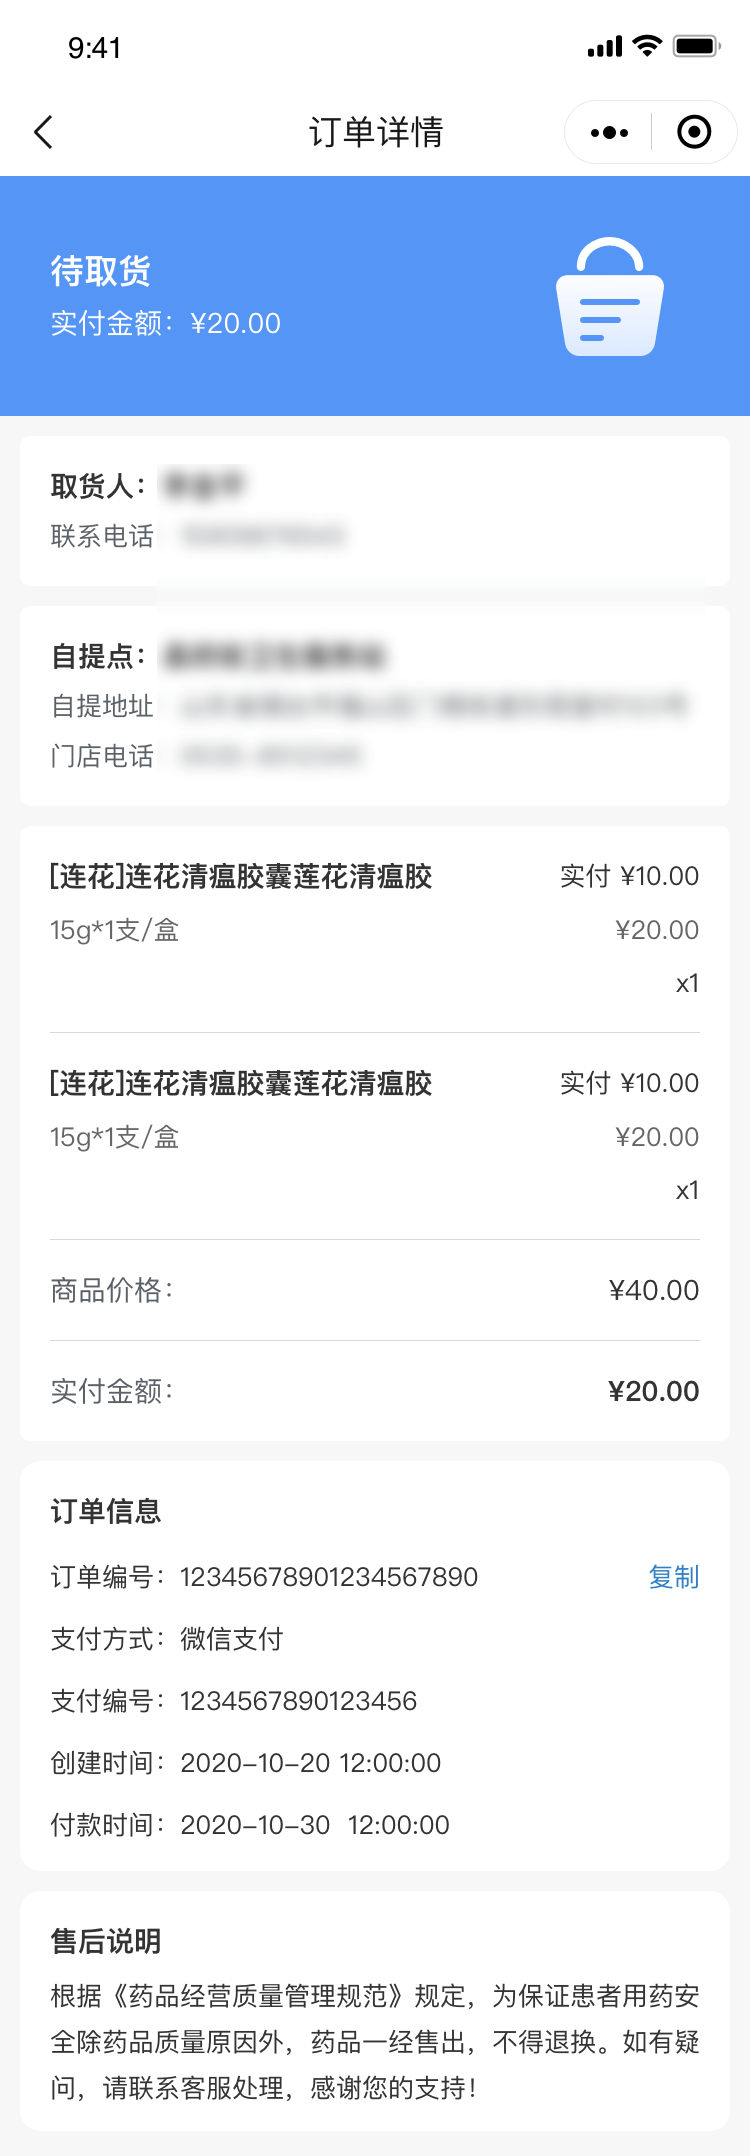The height and width of the screenshot is (2156, 750).
Task: Tap the back arrow icon
Action: pos(43,132)
